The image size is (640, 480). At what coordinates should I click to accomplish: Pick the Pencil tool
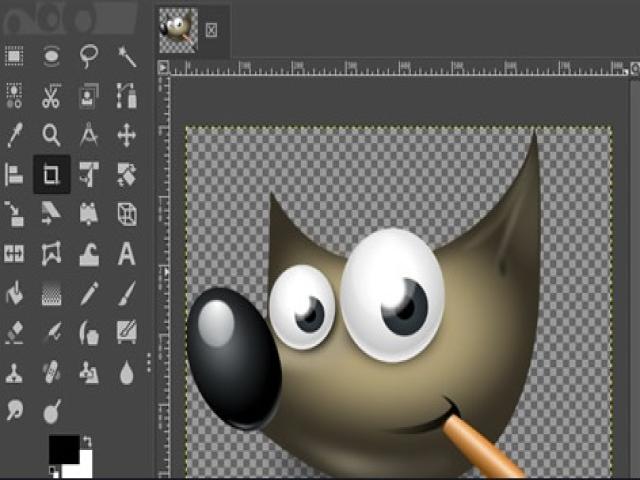coord(89,293)
